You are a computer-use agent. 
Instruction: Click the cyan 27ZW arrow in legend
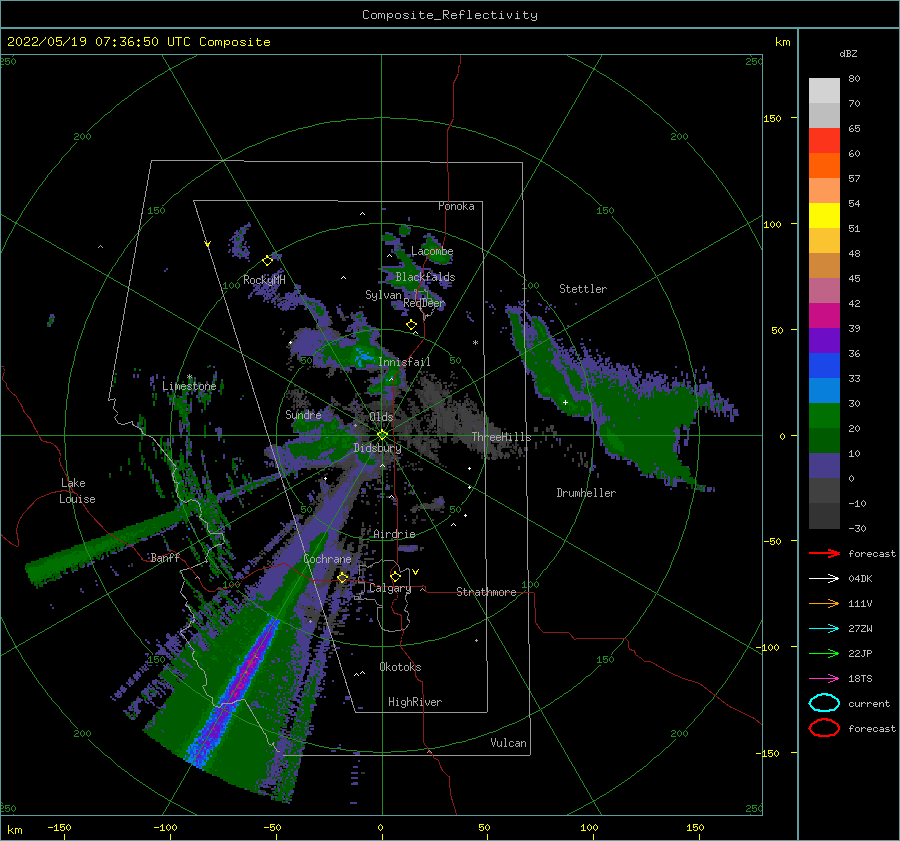824,629
